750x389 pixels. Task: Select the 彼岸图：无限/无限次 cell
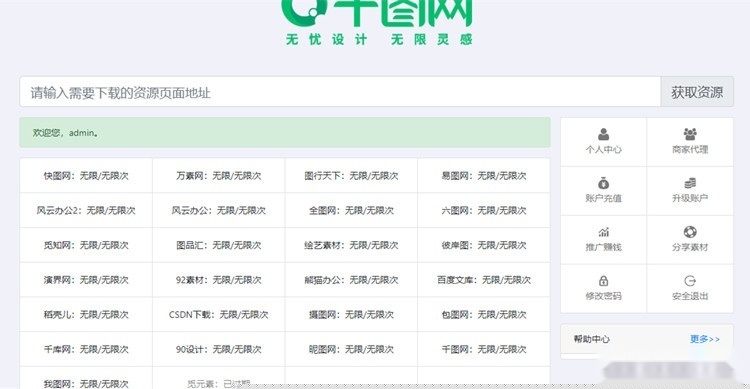tap(484, 245)
